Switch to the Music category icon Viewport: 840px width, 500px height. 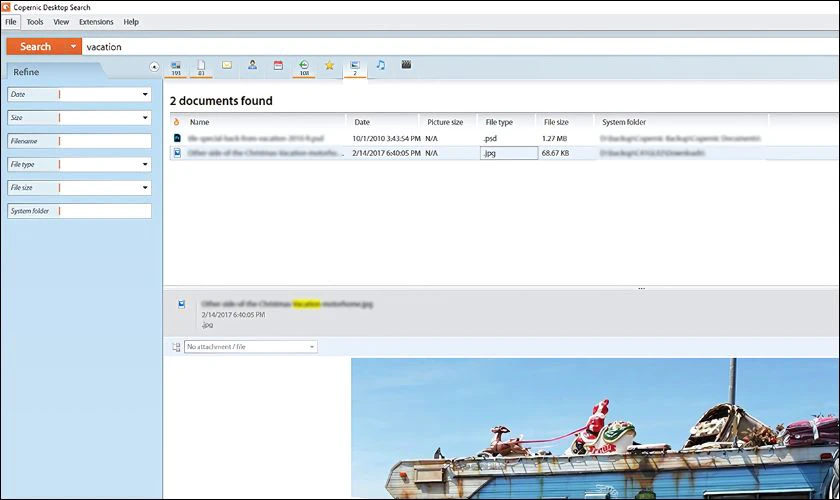[380, 65]
